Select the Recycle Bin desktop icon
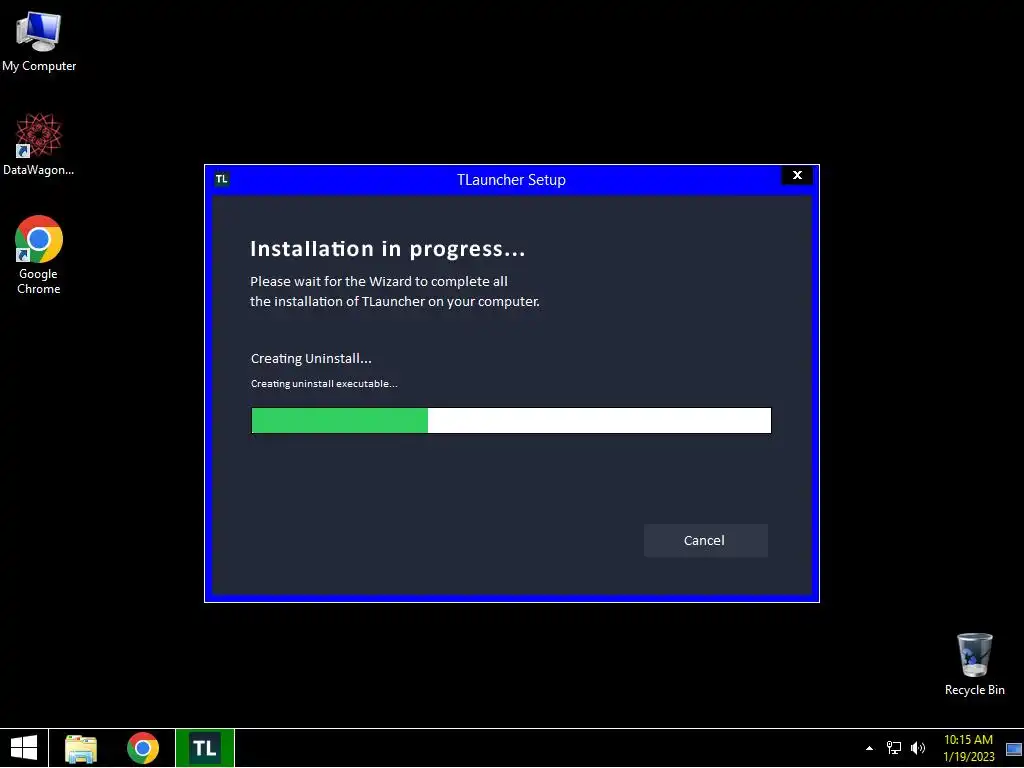The height and width of the screenshot is (768, 1024). point(974,665)
